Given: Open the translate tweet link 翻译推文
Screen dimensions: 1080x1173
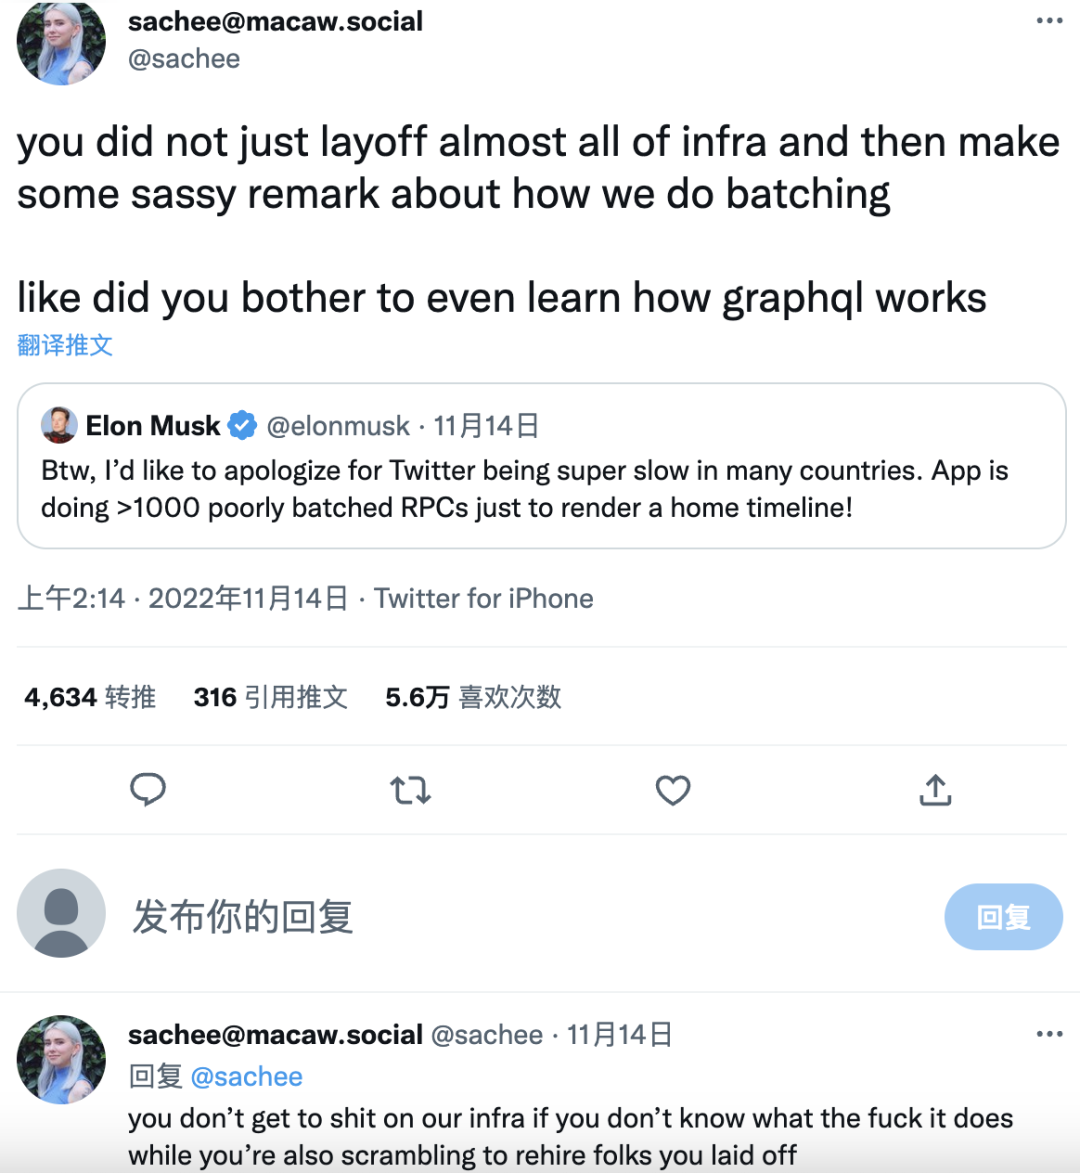Looking at the screenshot, I should coord(65,344).
